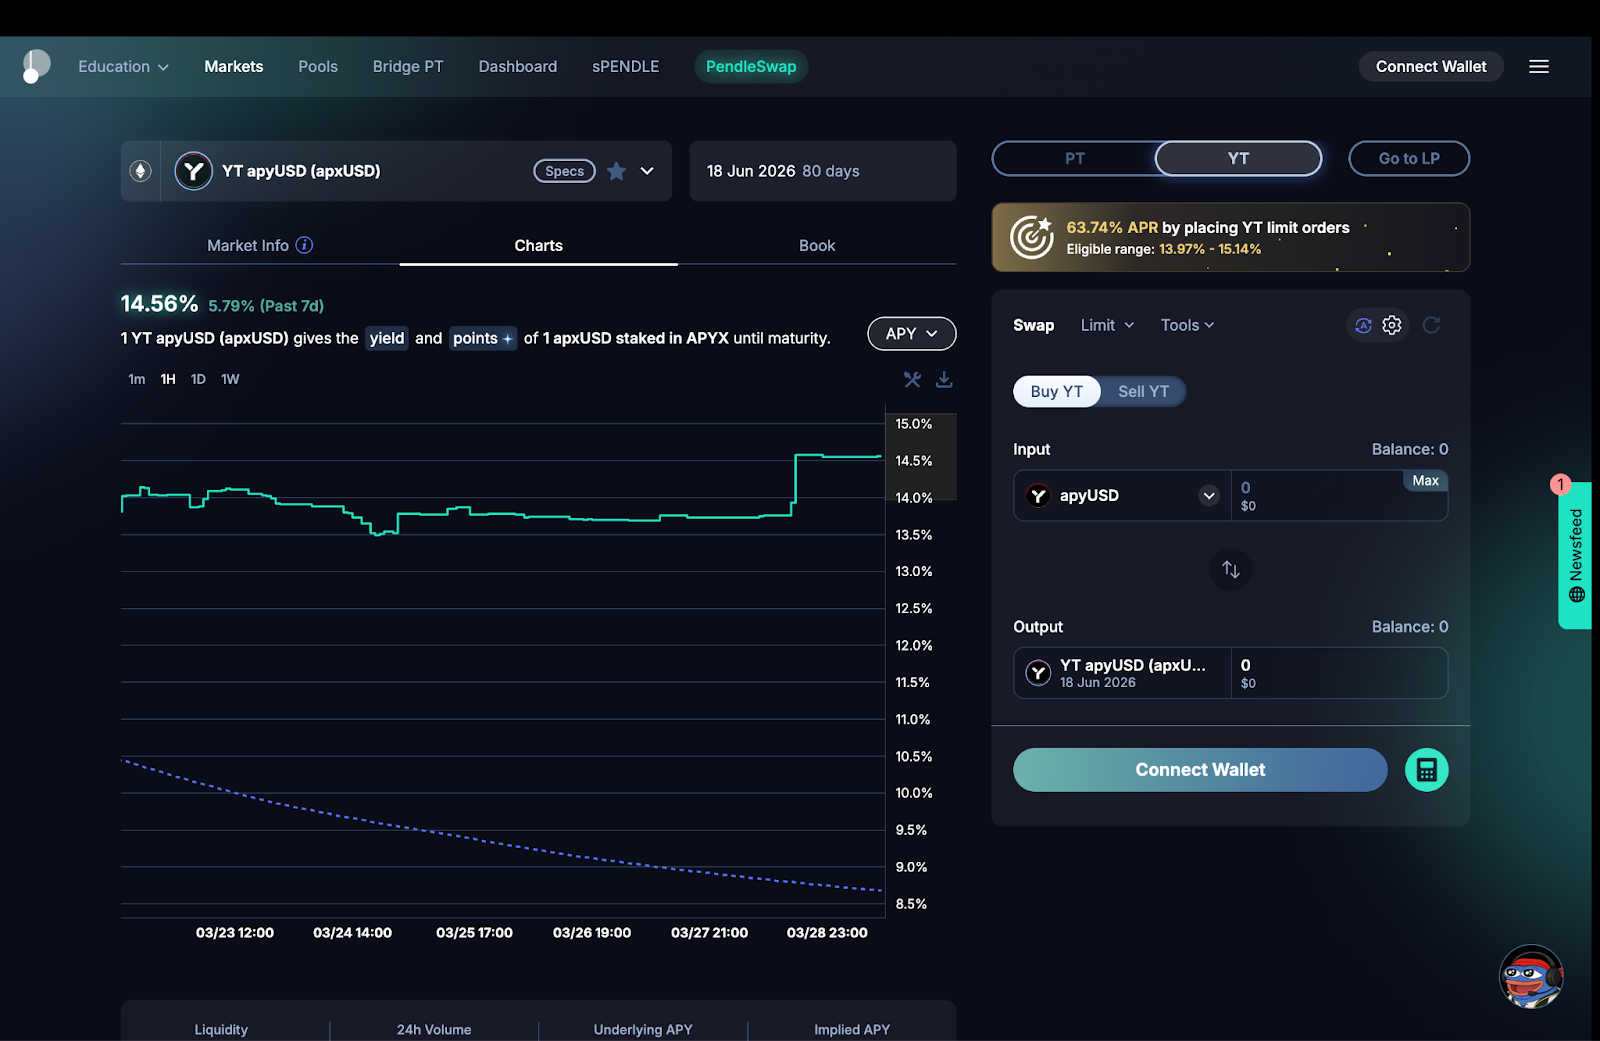
Task: Refresh swap quote icon
Action: [1431, 325]
